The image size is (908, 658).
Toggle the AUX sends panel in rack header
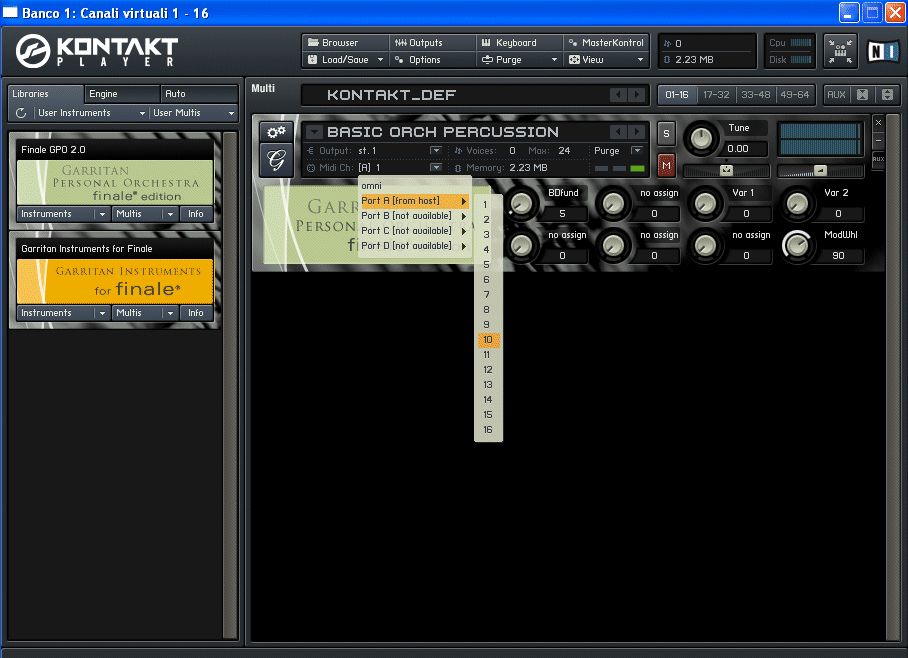point(836,94)
